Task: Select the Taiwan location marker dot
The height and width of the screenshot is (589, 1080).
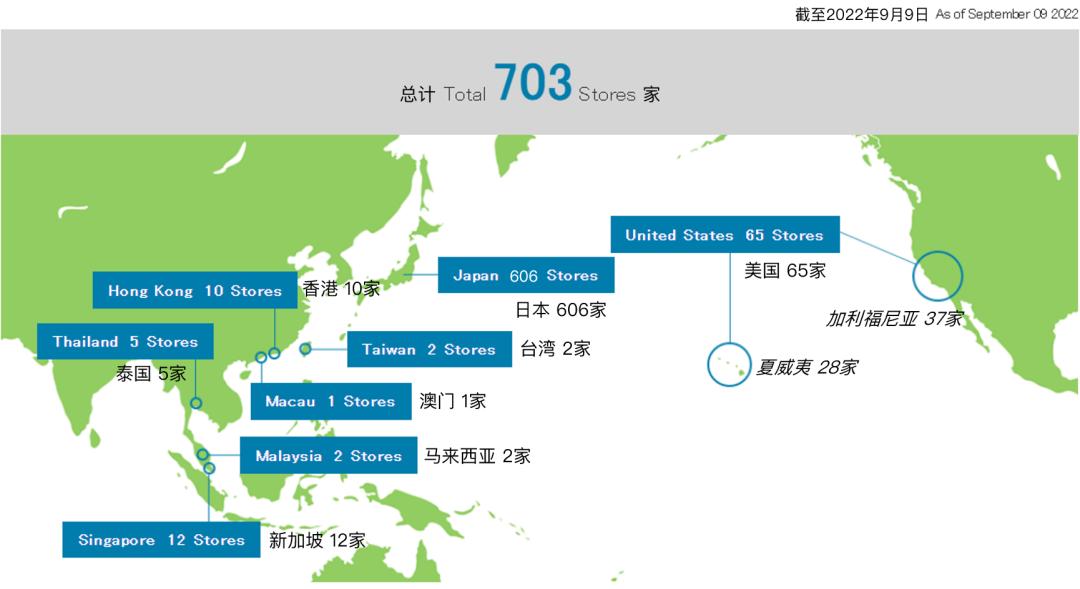Action: pyautogui.click(x=304, y=348)
